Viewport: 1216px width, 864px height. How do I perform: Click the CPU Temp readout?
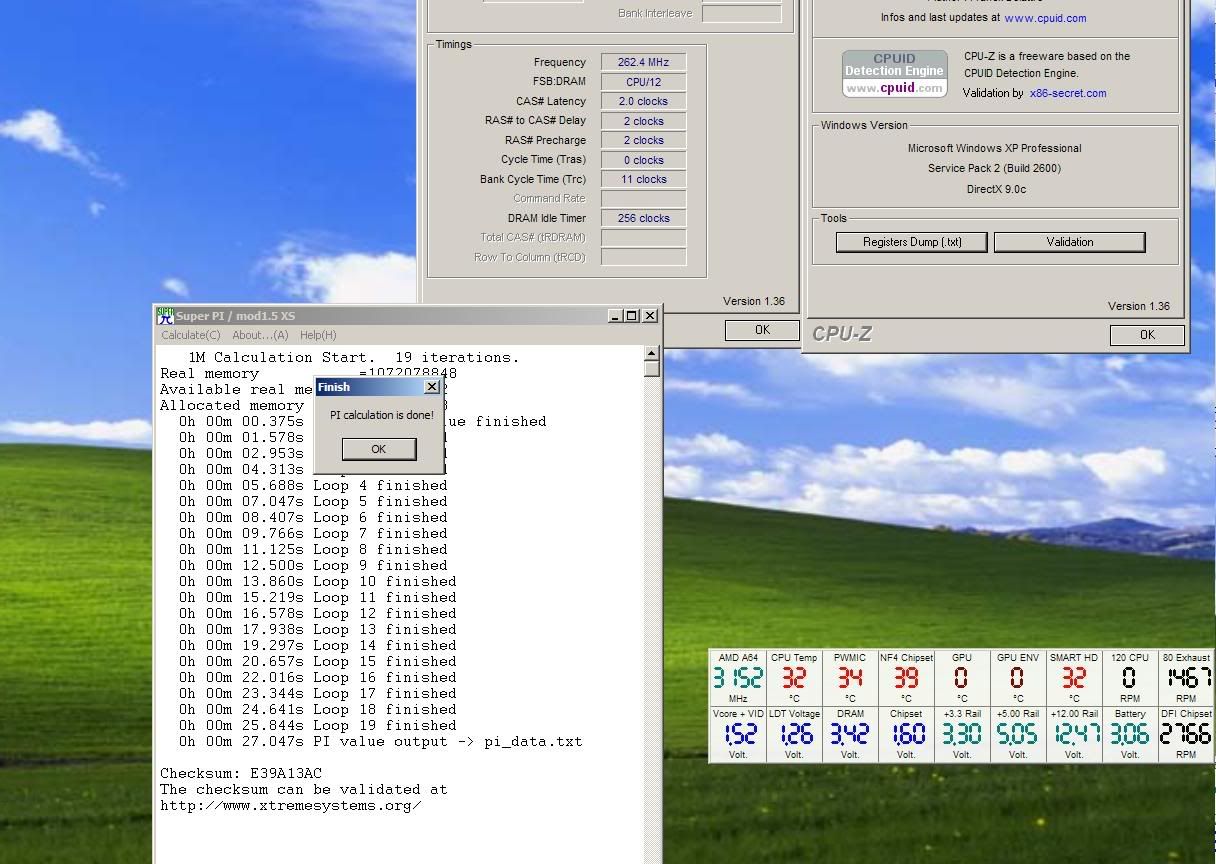(794, 678)
